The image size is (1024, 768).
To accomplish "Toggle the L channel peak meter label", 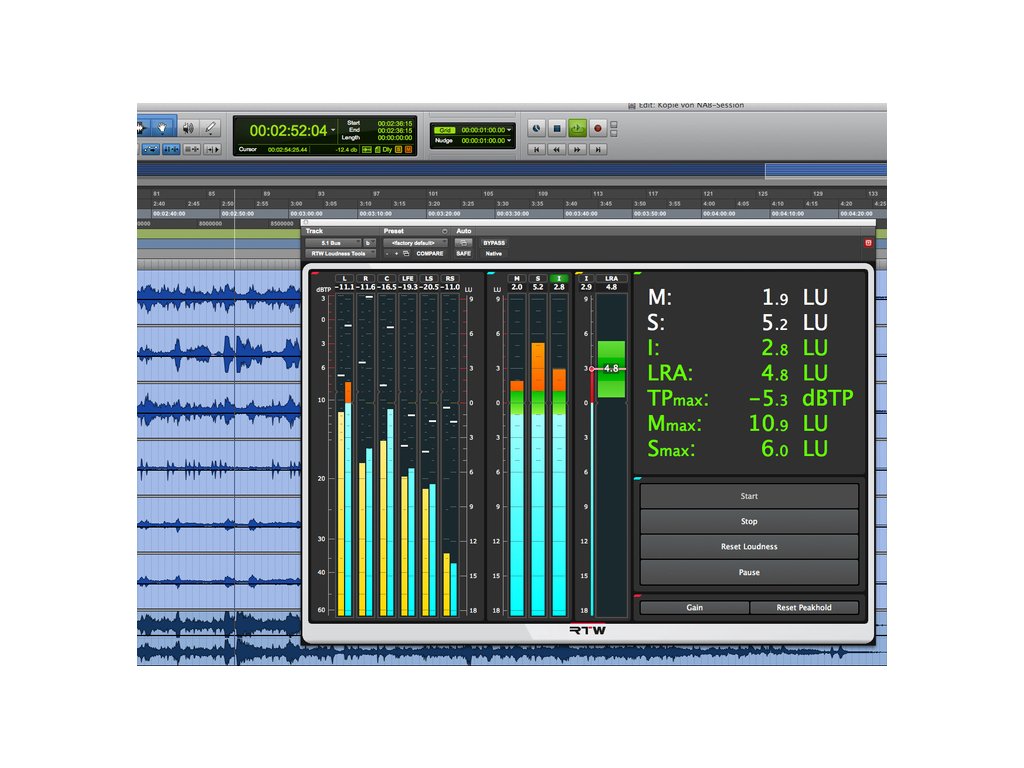I will coord(344,278).
